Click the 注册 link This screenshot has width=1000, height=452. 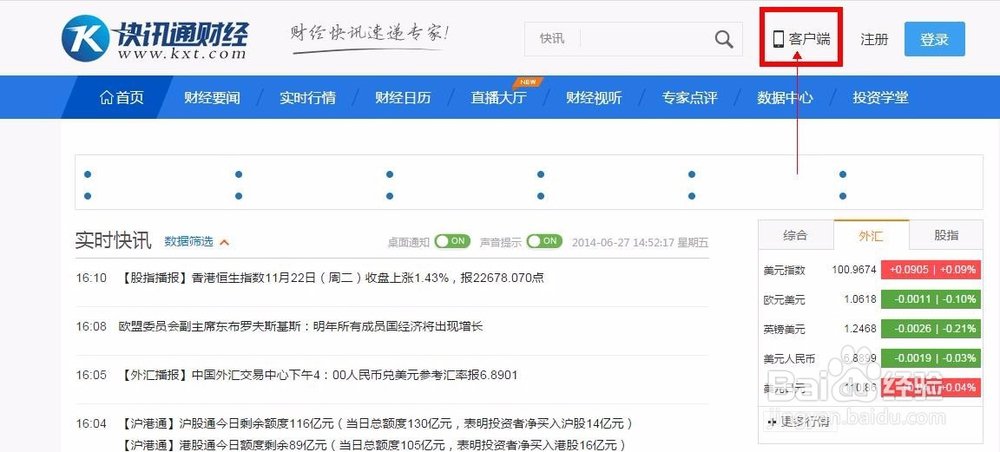tap(874, 39)
